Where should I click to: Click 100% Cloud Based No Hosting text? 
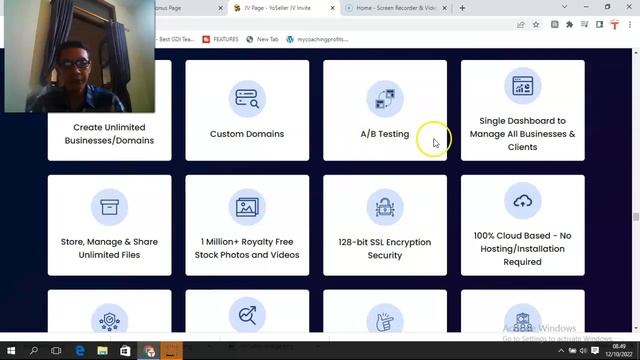[522, 249]
